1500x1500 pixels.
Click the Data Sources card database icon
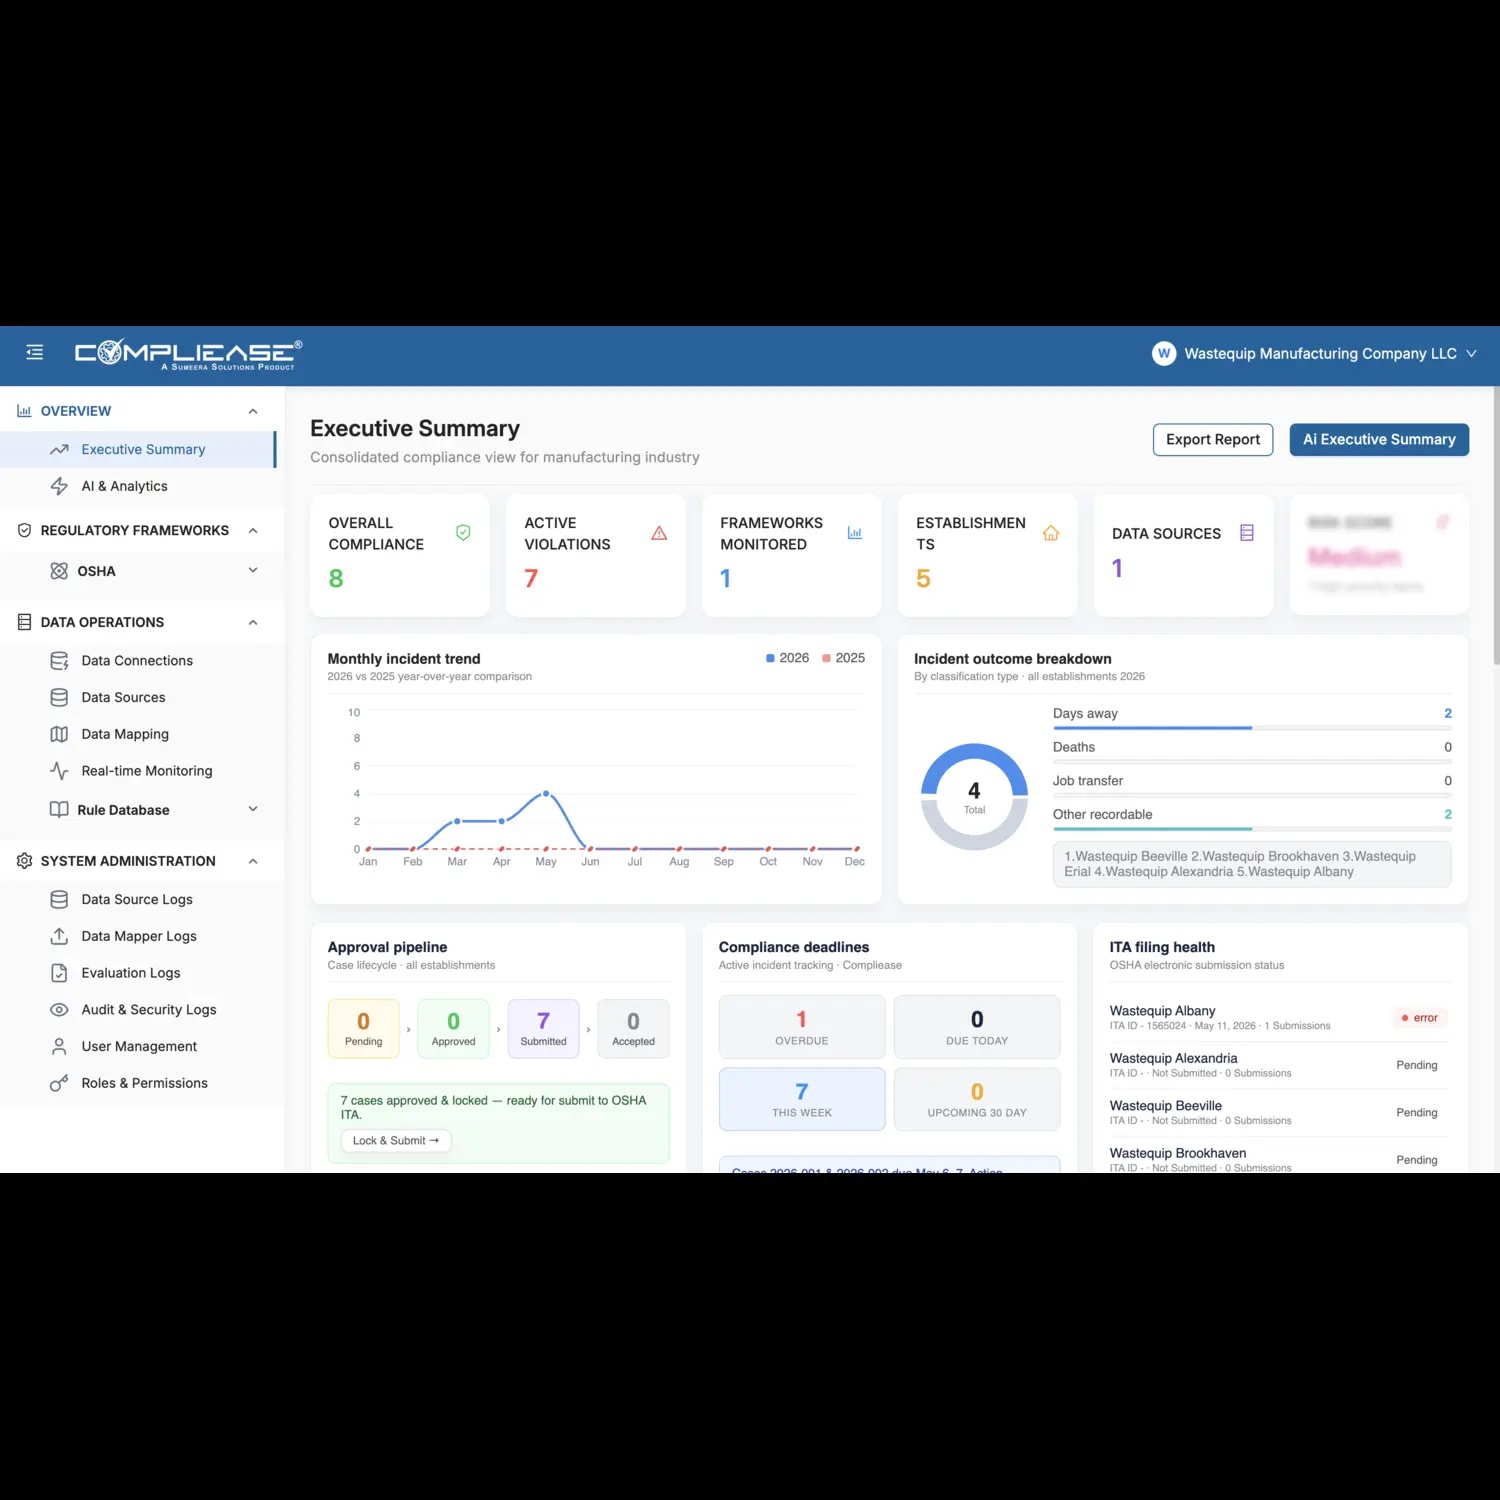click(1247, 533)
